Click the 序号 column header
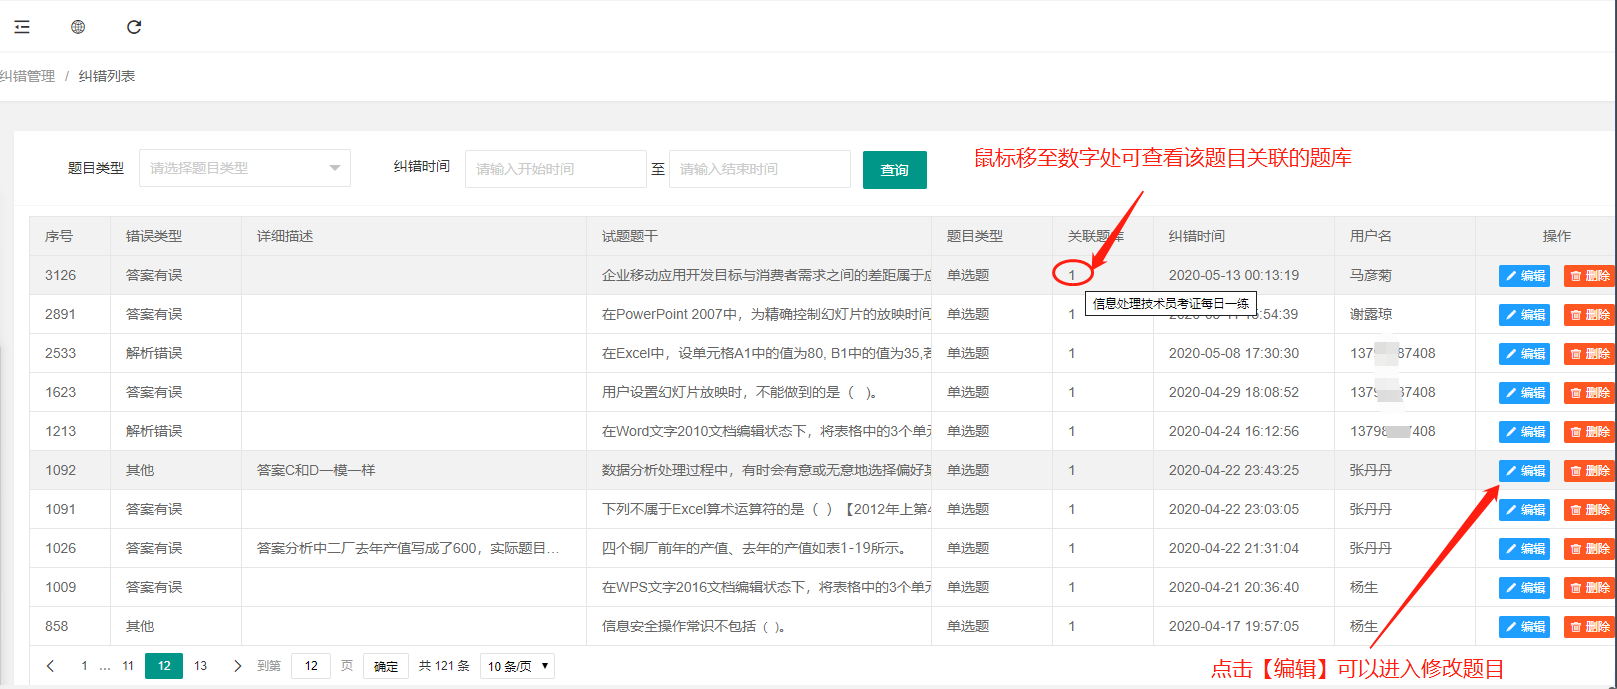 pyautogui.click(x=59, y=236)
